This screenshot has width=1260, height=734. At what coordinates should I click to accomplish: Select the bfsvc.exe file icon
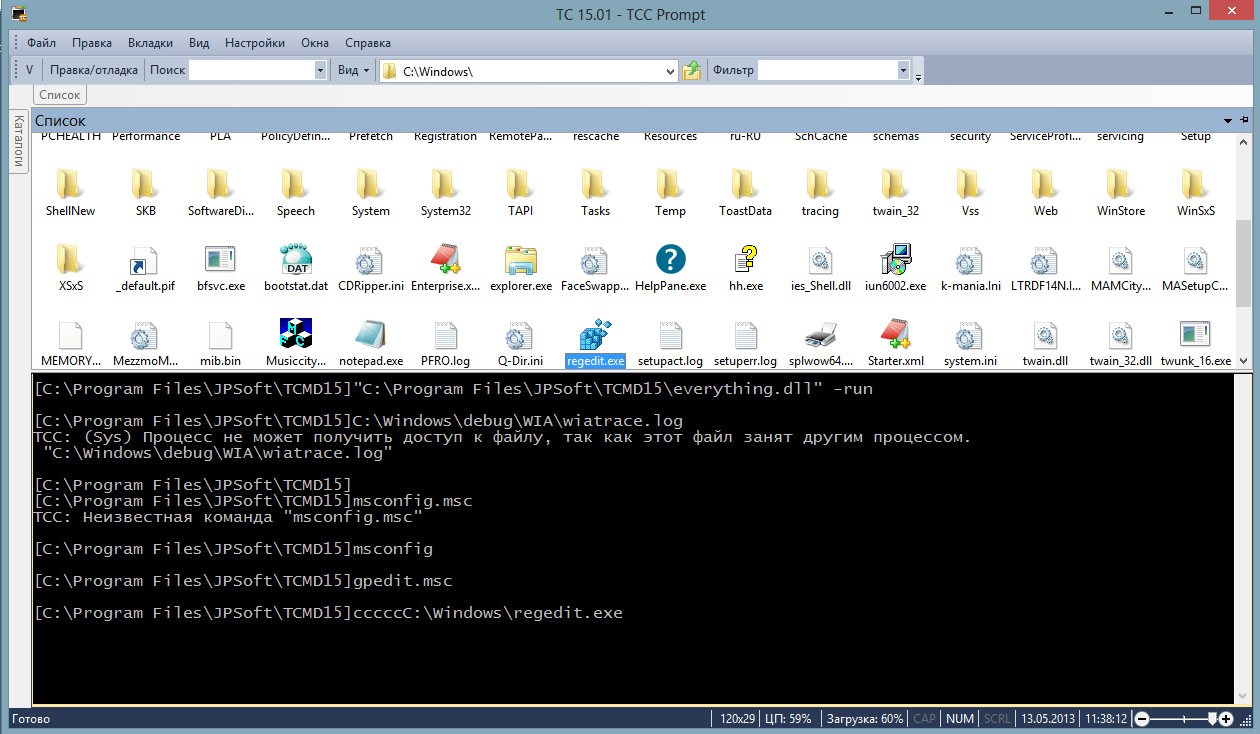pos(220,260)
